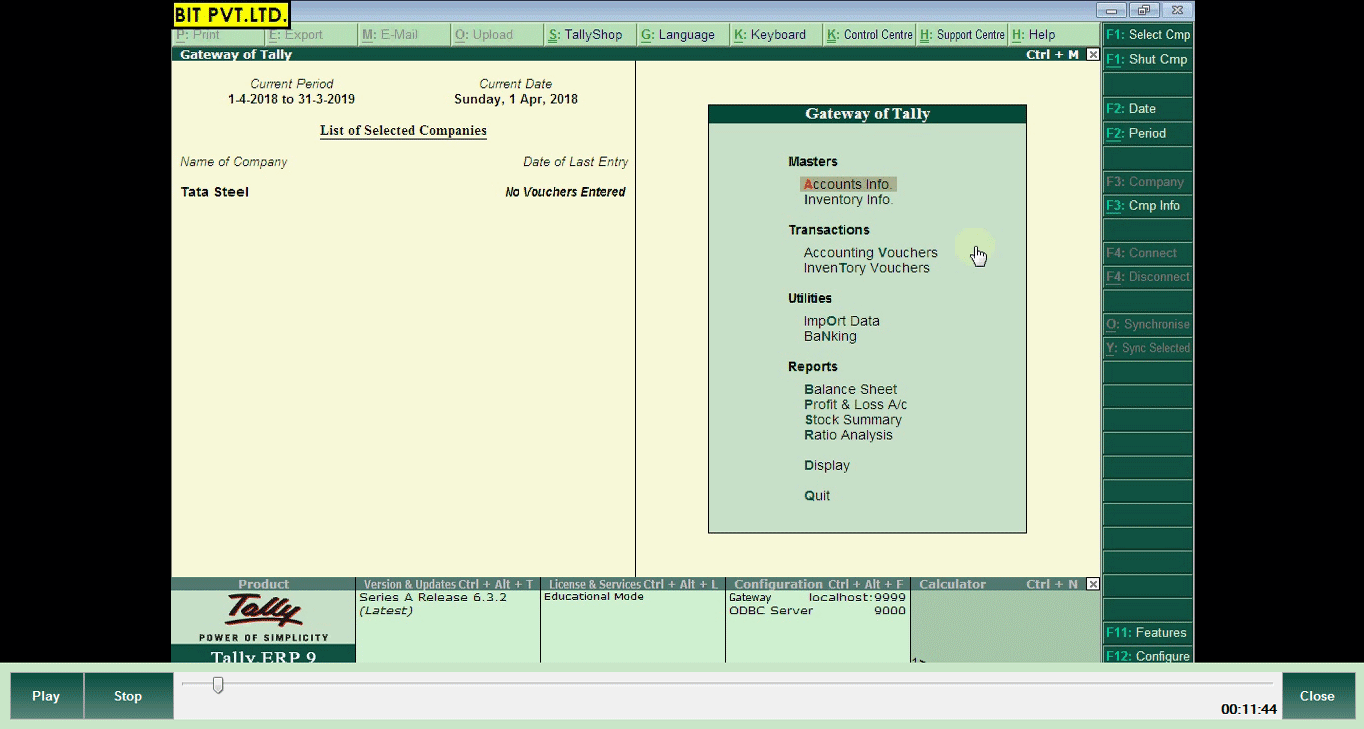Click the 'List of Selected Companies' heading
Screen dimensions: 1364x729
403,131
